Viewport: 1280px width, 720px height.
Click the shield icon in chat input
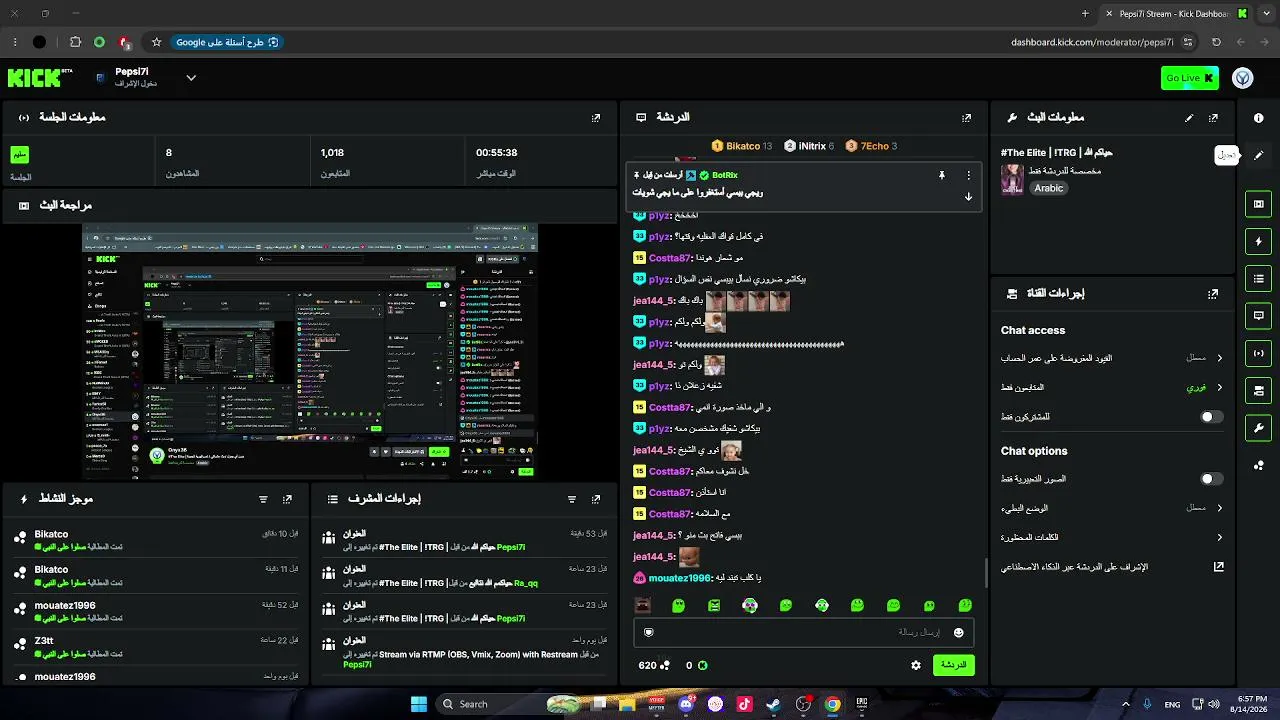click(x=648, y=632)
